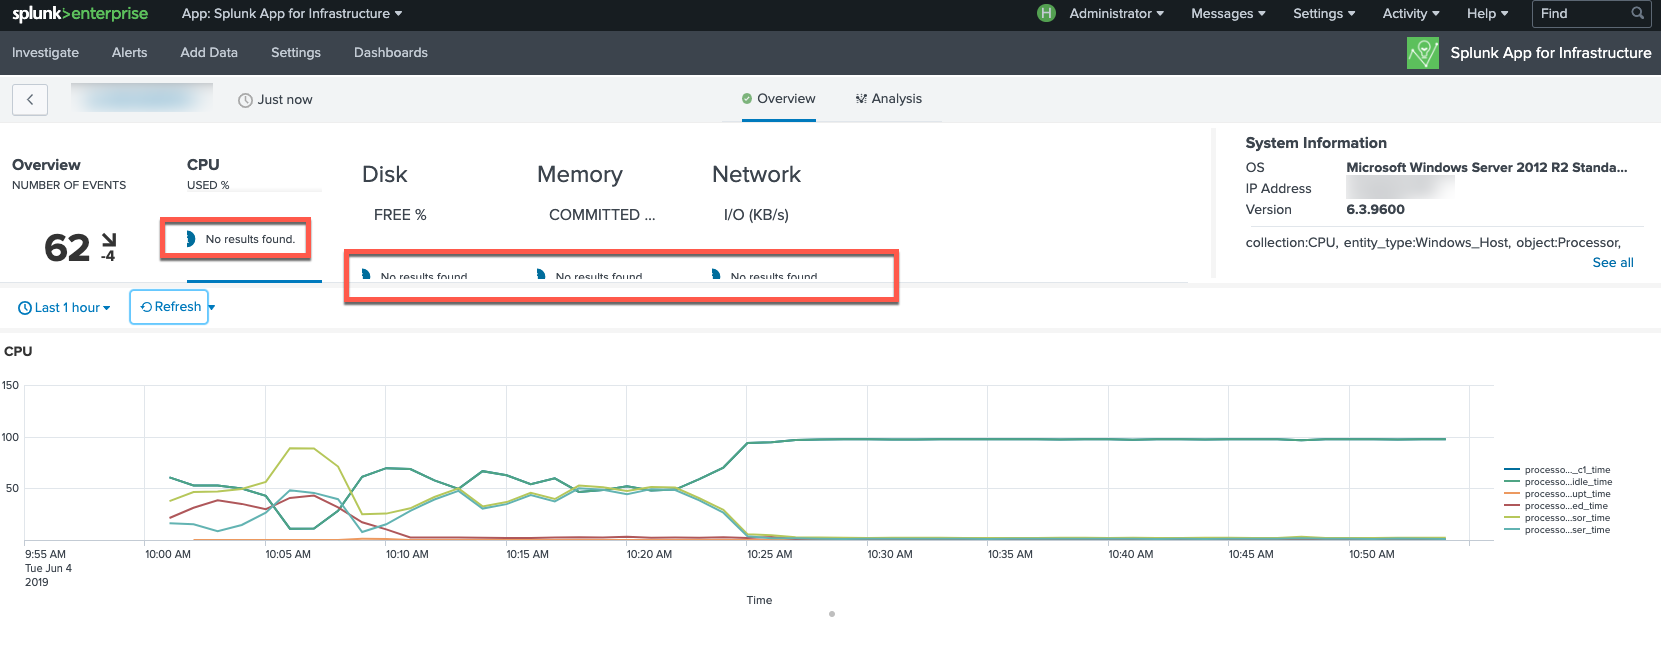Click the splunk>enterprise logo
The image size is (1661, 649).
[x=80, y=14]
